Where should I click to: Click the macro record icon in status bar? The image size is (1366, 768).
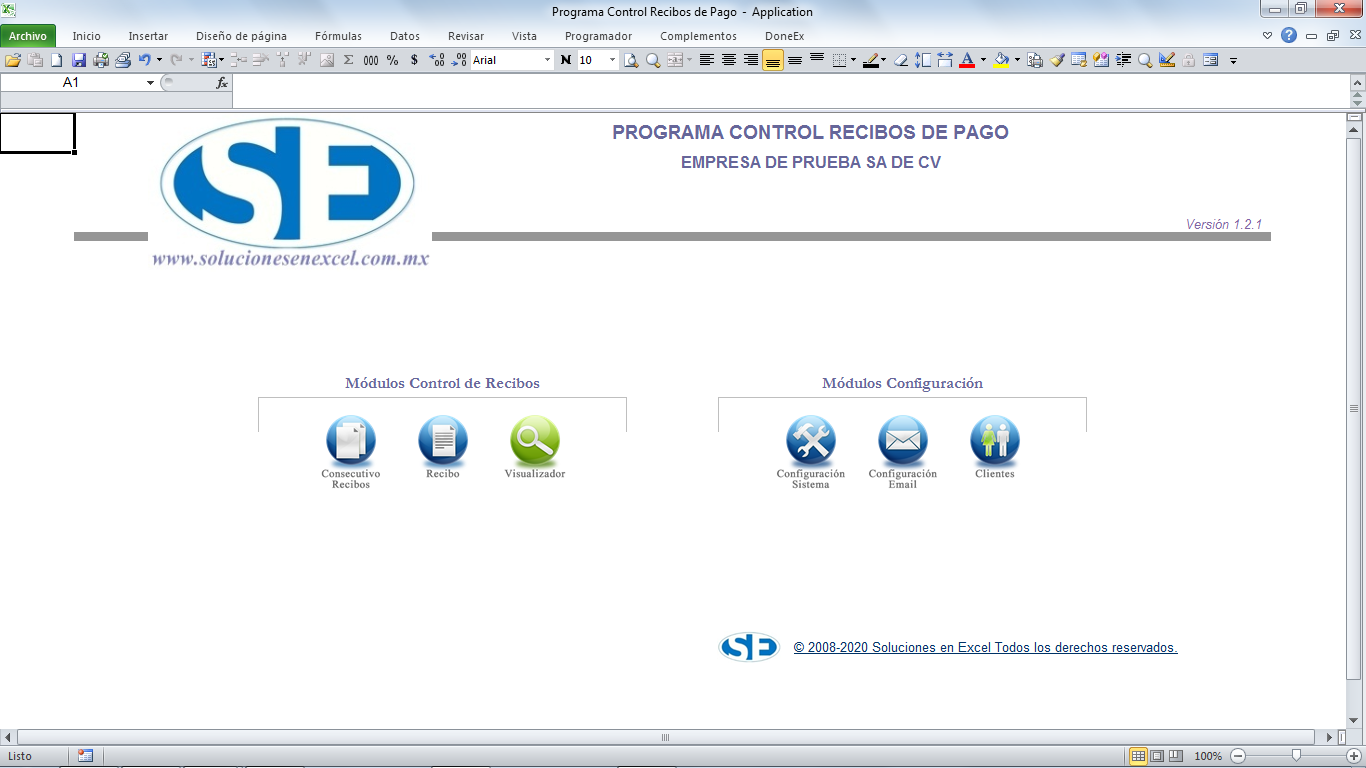click(x=85, y=756)
